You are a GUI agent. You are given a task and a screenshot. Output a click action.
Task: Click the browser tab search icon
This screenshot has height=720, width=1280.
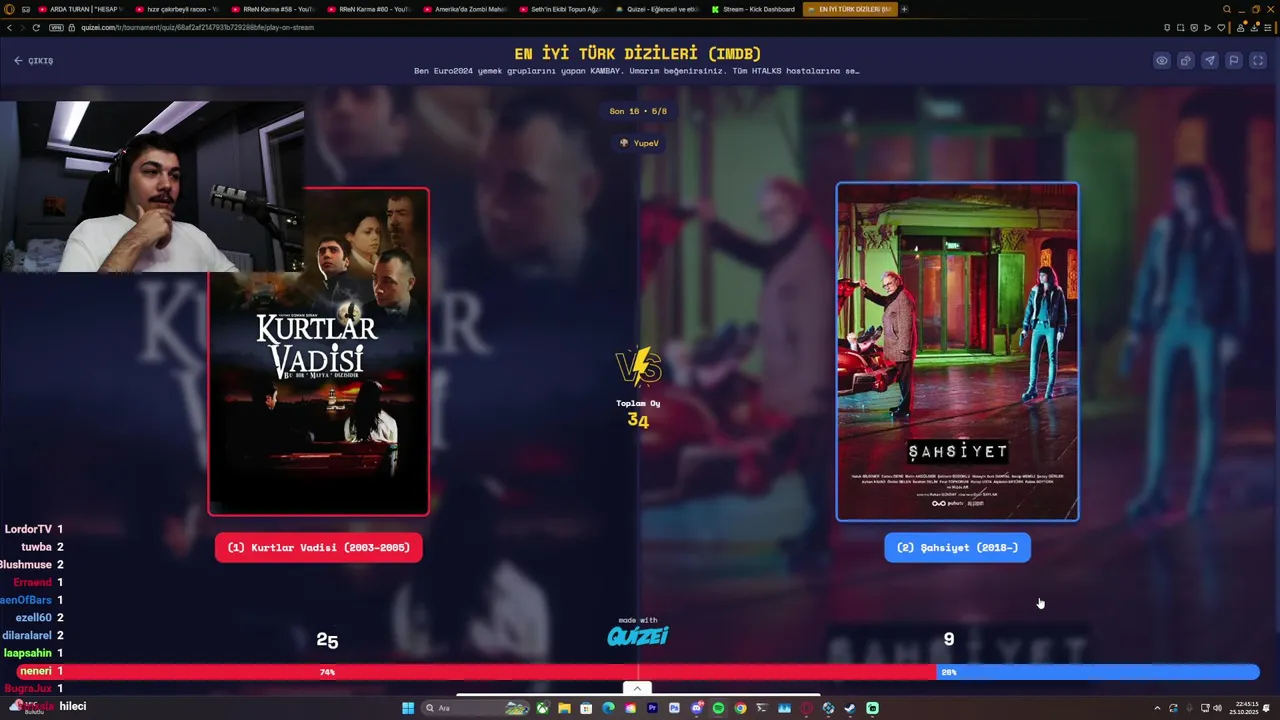click(1227, 9)
